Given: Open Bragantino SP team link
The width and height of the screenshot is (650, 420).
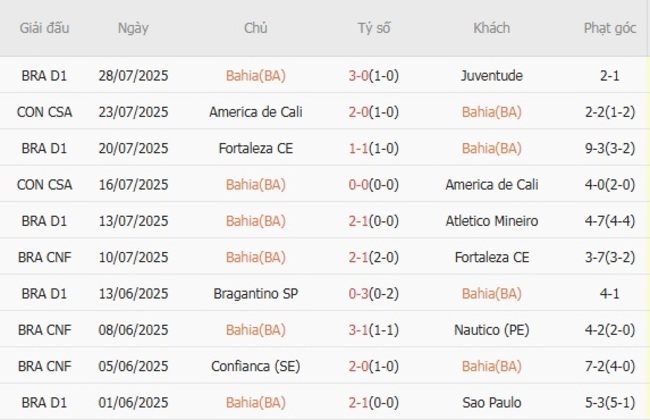Looking at the screenshot, I should coord(255,294).
